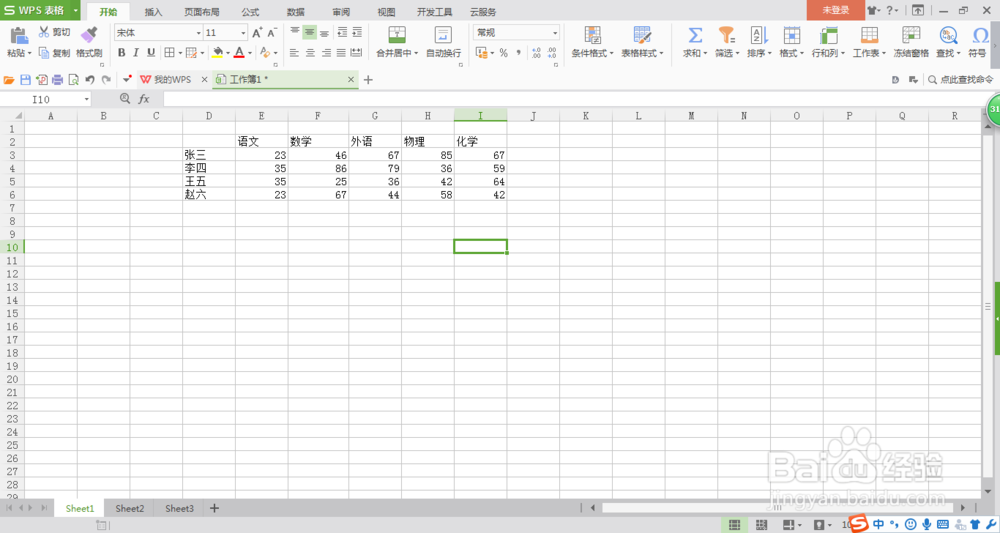Click the Filter funnel icon
Viewport: 1000px width, 533px height.
click(726, 35)
